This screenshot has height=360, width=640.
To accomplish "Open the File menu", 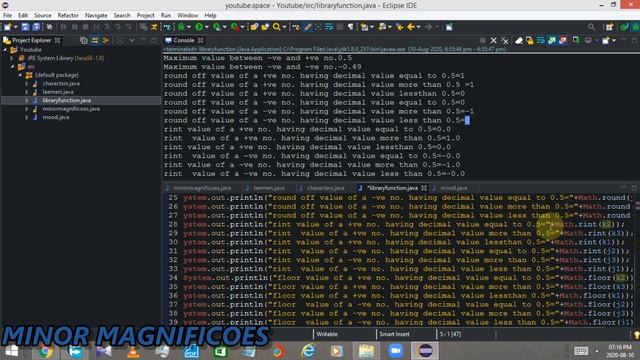I will coord(7,16).
